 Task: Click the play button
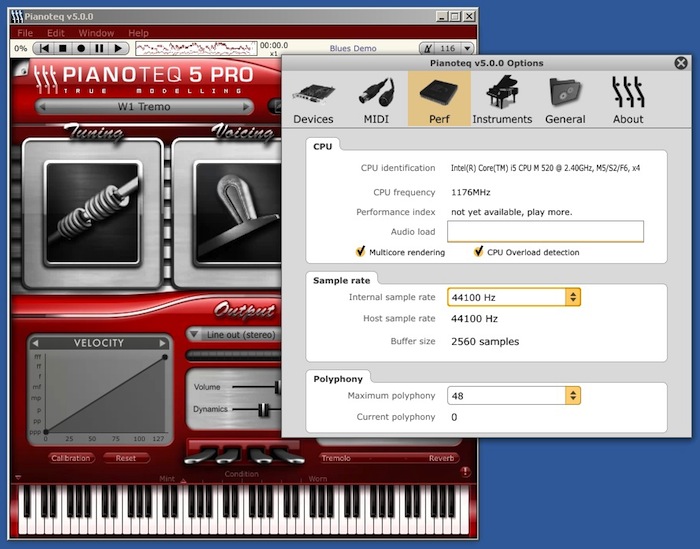coord(118,48)
